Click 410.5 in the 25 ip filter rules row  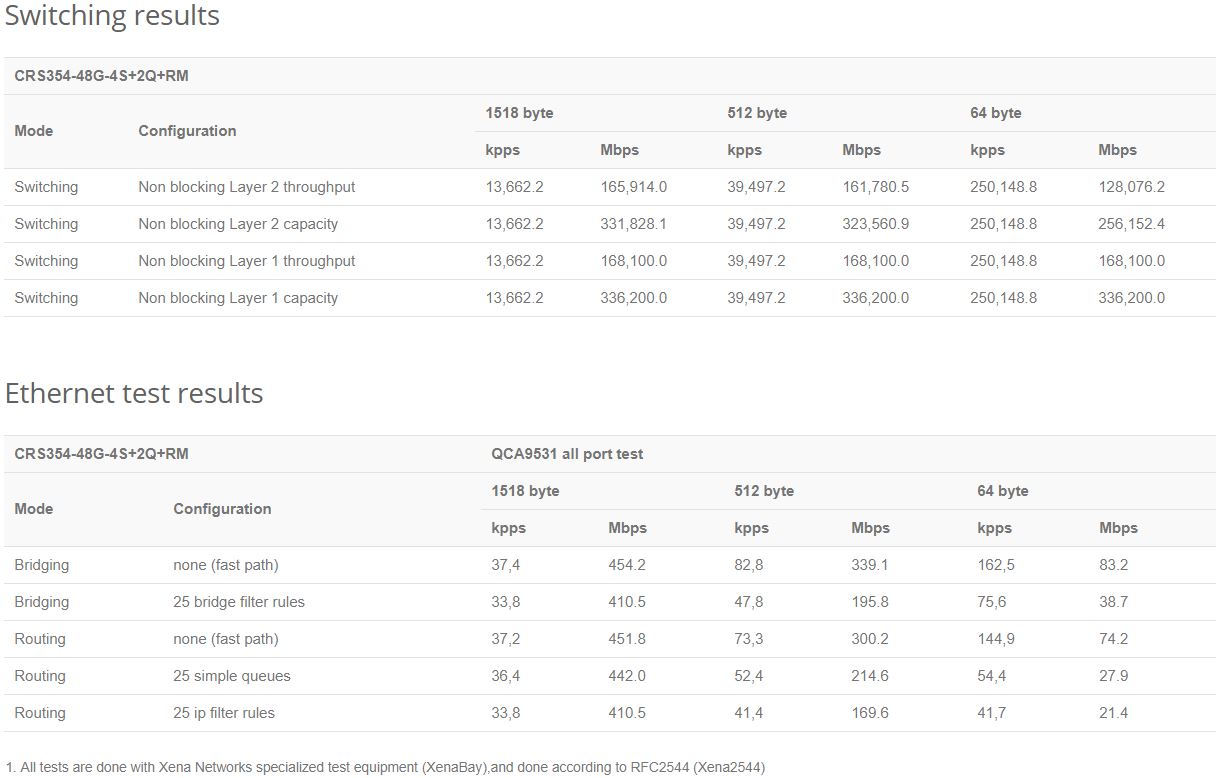[627, 713]
